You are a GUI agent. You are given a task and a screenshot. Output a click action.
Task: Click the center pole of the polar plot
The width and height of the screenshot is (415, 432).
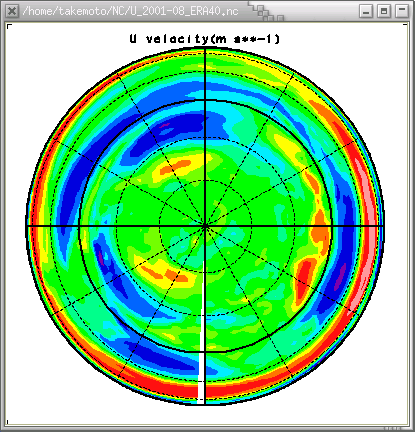pyautogui.click(x=205, y=226)
